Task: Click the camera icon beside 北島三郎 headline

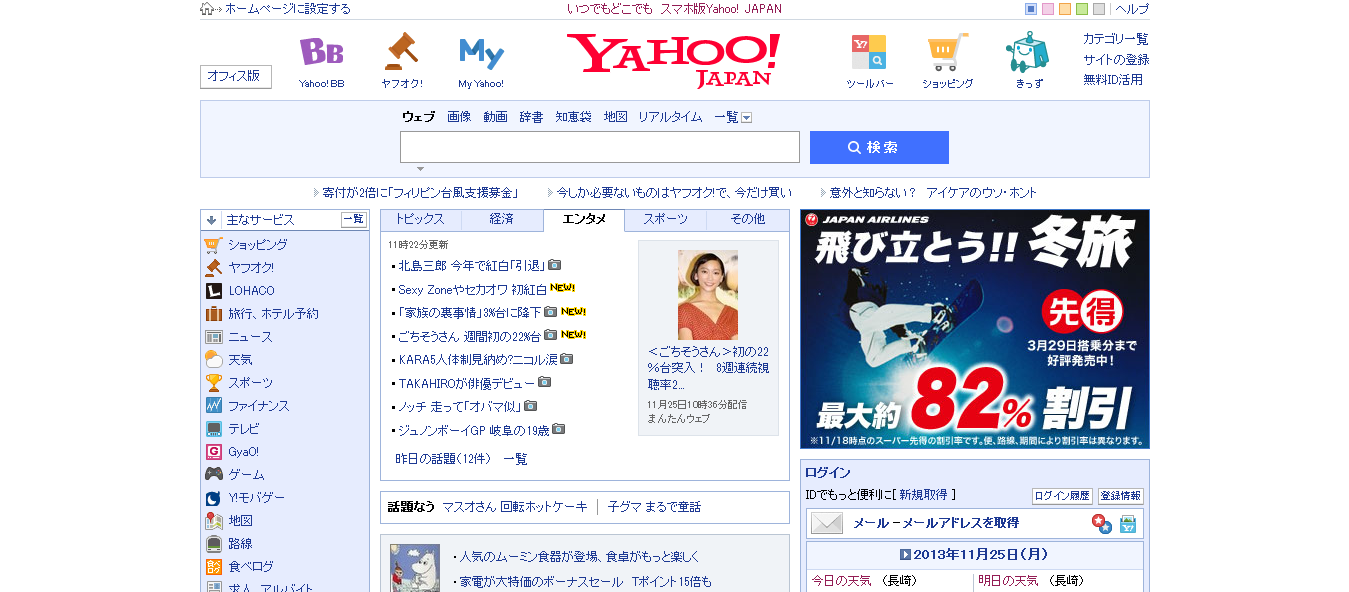Action: (x=554, y=265)
